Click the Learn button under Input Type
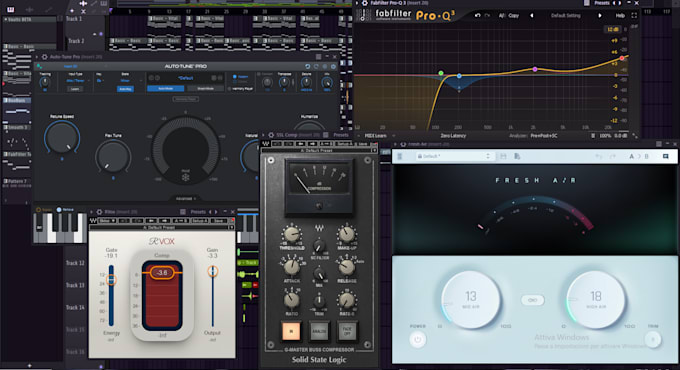The image size is (680, 370). pyautogui.click(x=75, y=89)
